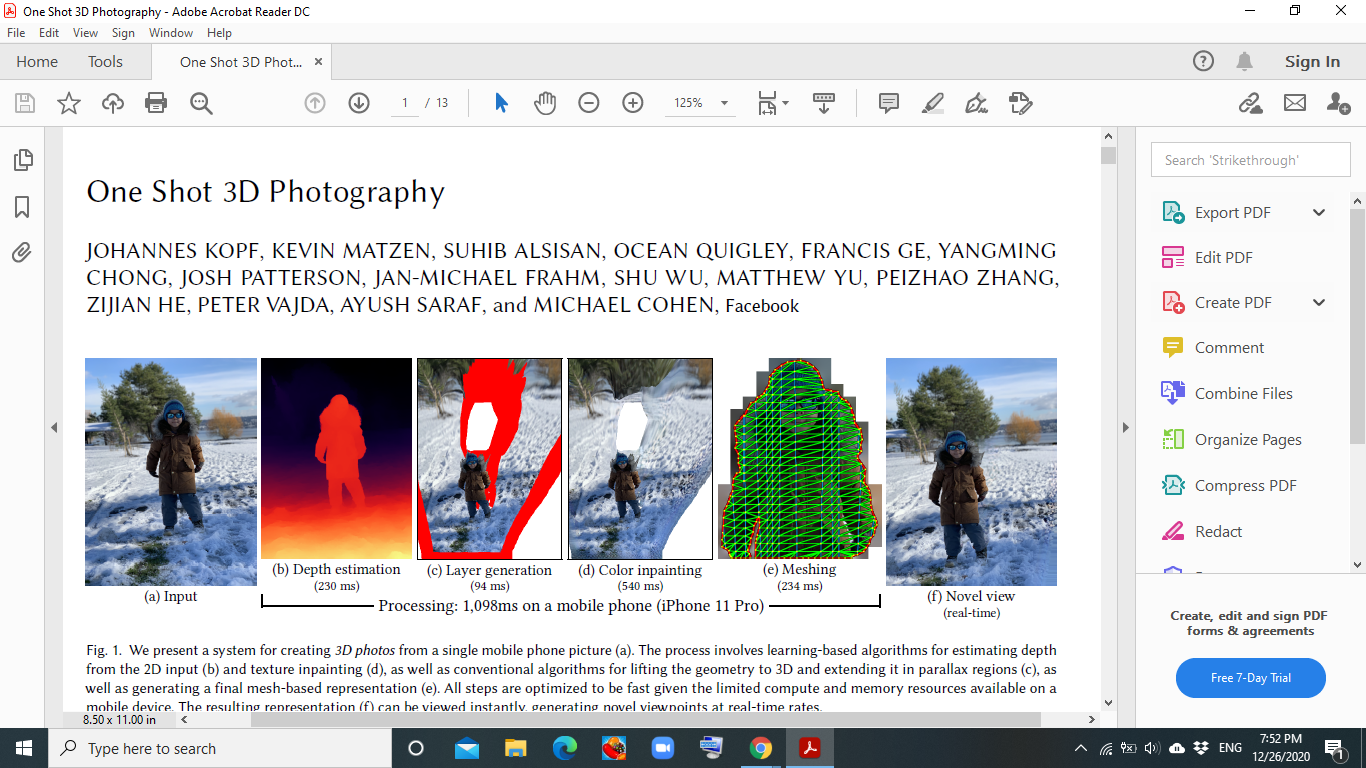Viewport: 1366px width, 768px height.
Task: Collapse the right tools pane arrow
Action: point(1126,427)
